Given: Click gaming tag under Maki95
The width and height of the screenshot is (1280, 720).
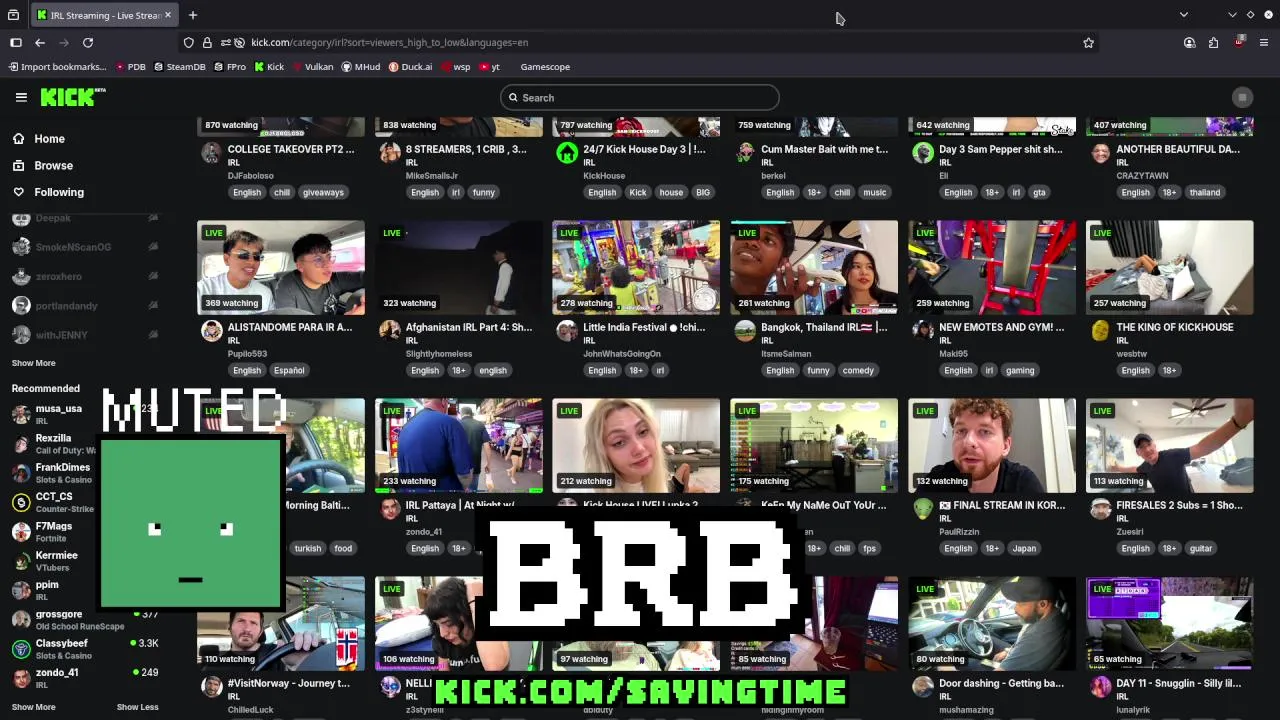Looking at the screenshot, I should [1020, 370].
